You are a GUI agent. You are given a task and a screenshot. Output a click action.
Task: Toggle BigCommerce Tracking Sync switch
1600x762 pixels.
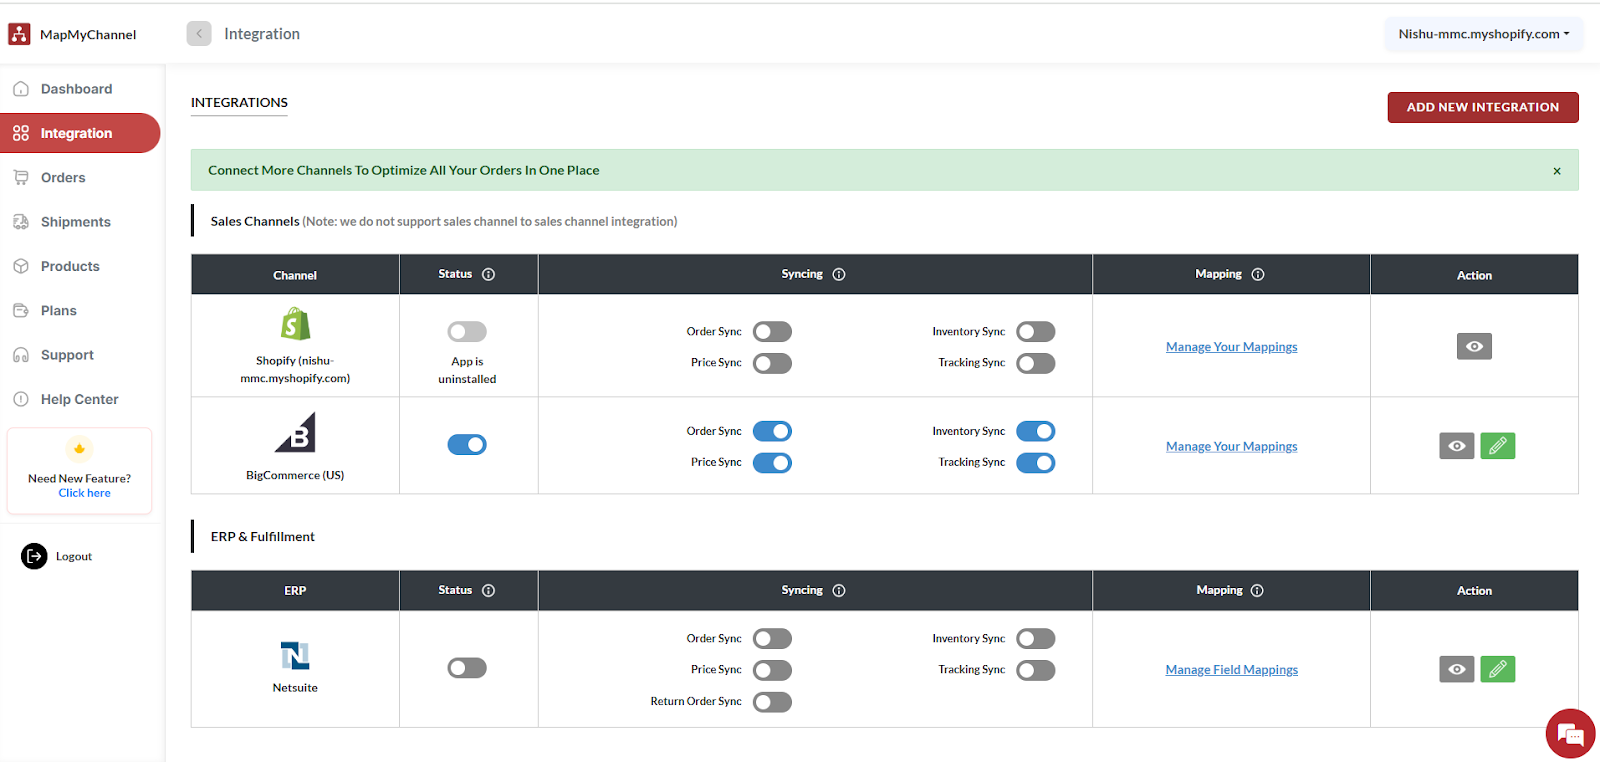(1035, 463)
